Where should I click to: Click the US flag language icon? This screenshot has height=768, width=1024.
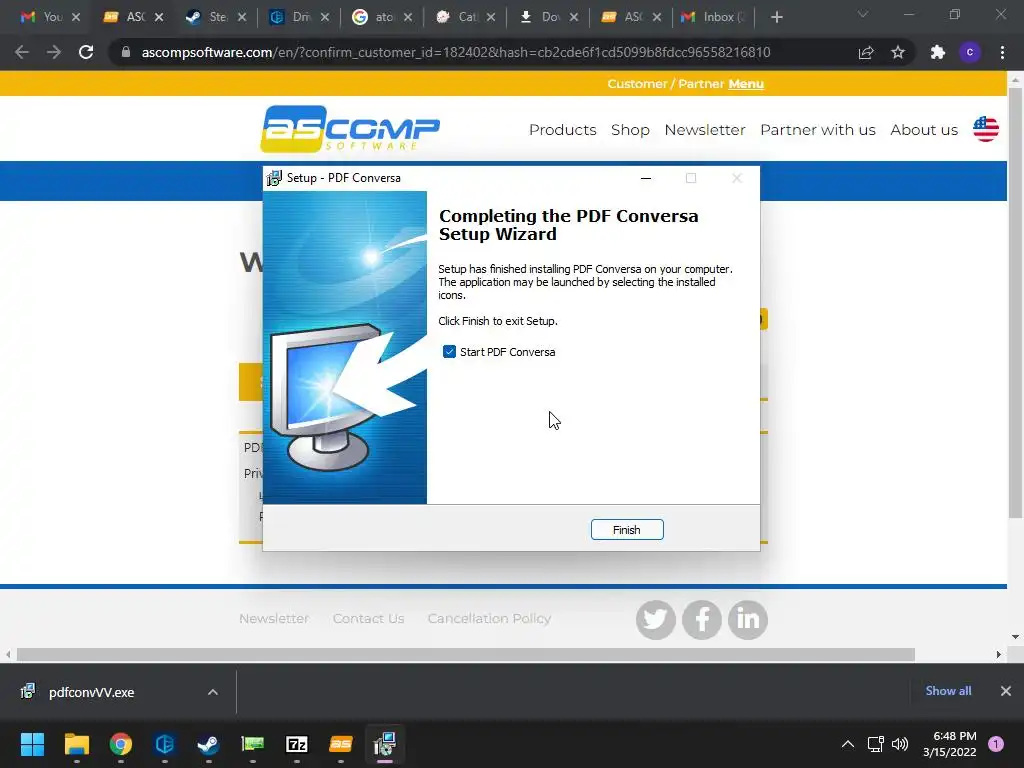click(985, 129)
